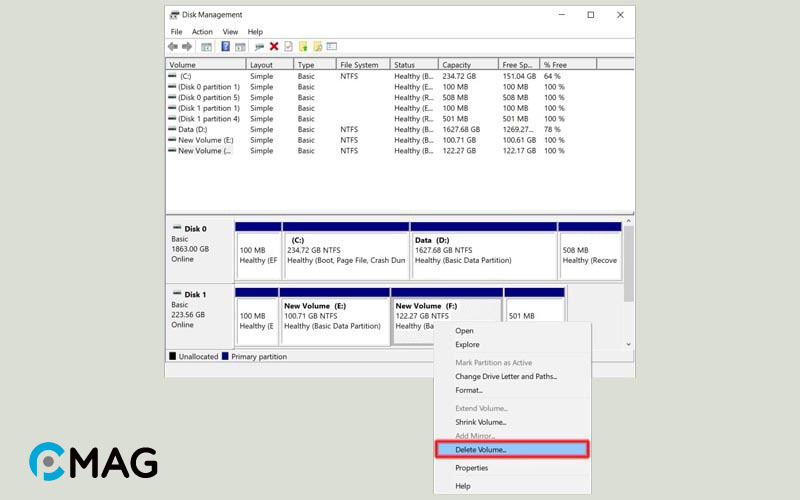This screenshot has height=500, width=800.
Task: Sort by the Status column header
Action: pos(414,65)
